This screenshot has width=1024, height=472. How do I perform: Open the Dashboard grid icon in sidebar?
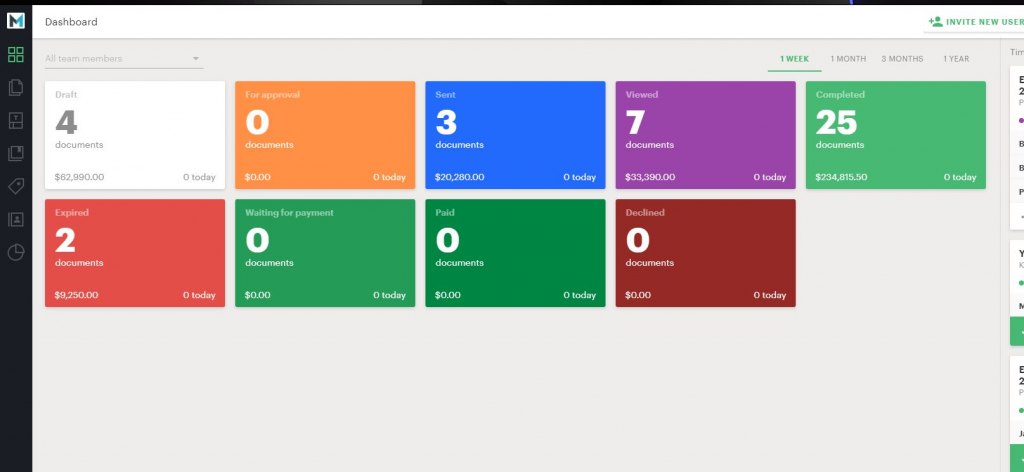pos(15,54)
